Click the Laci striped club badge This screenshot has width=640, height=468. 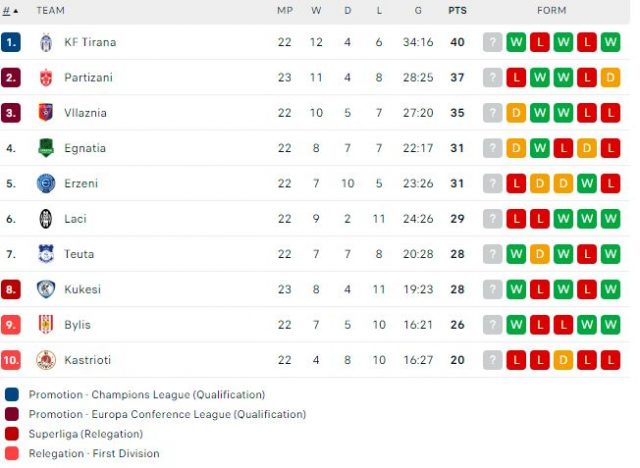coord(46,219)
